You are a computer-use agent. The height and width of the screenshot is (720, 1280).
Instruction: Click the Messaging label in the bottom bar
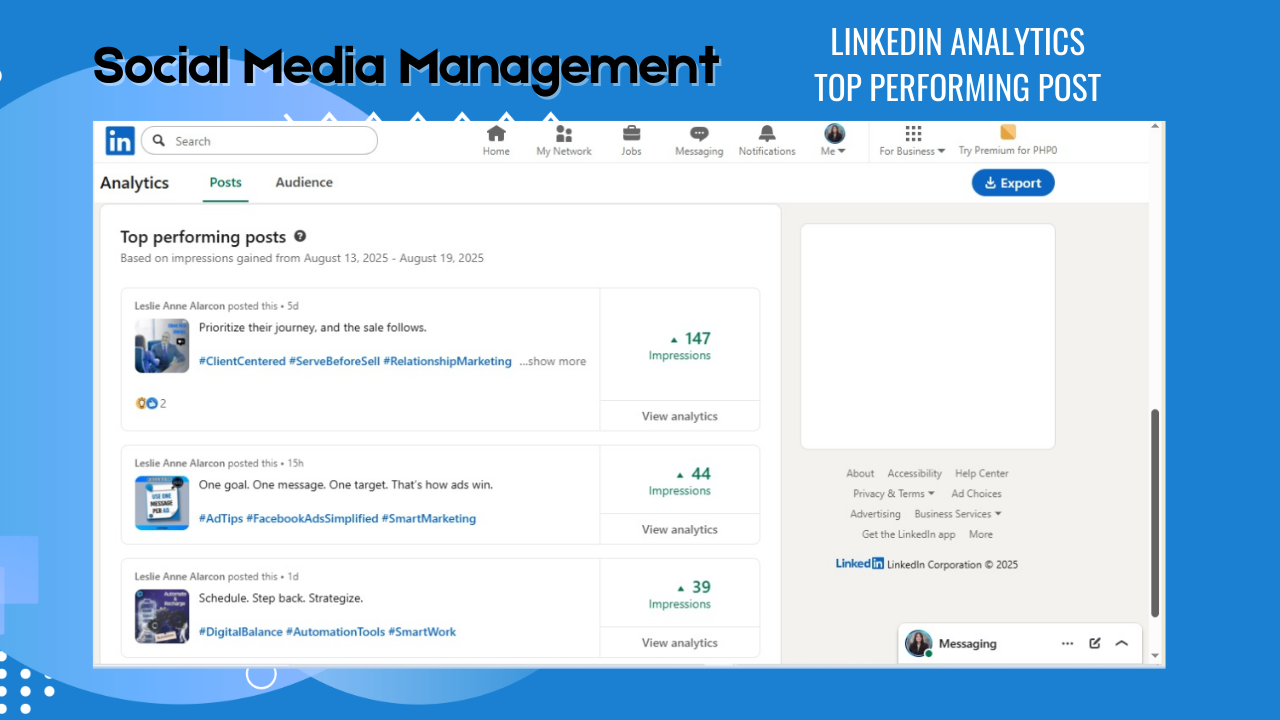pyautogui.click(x=967, y=644)
